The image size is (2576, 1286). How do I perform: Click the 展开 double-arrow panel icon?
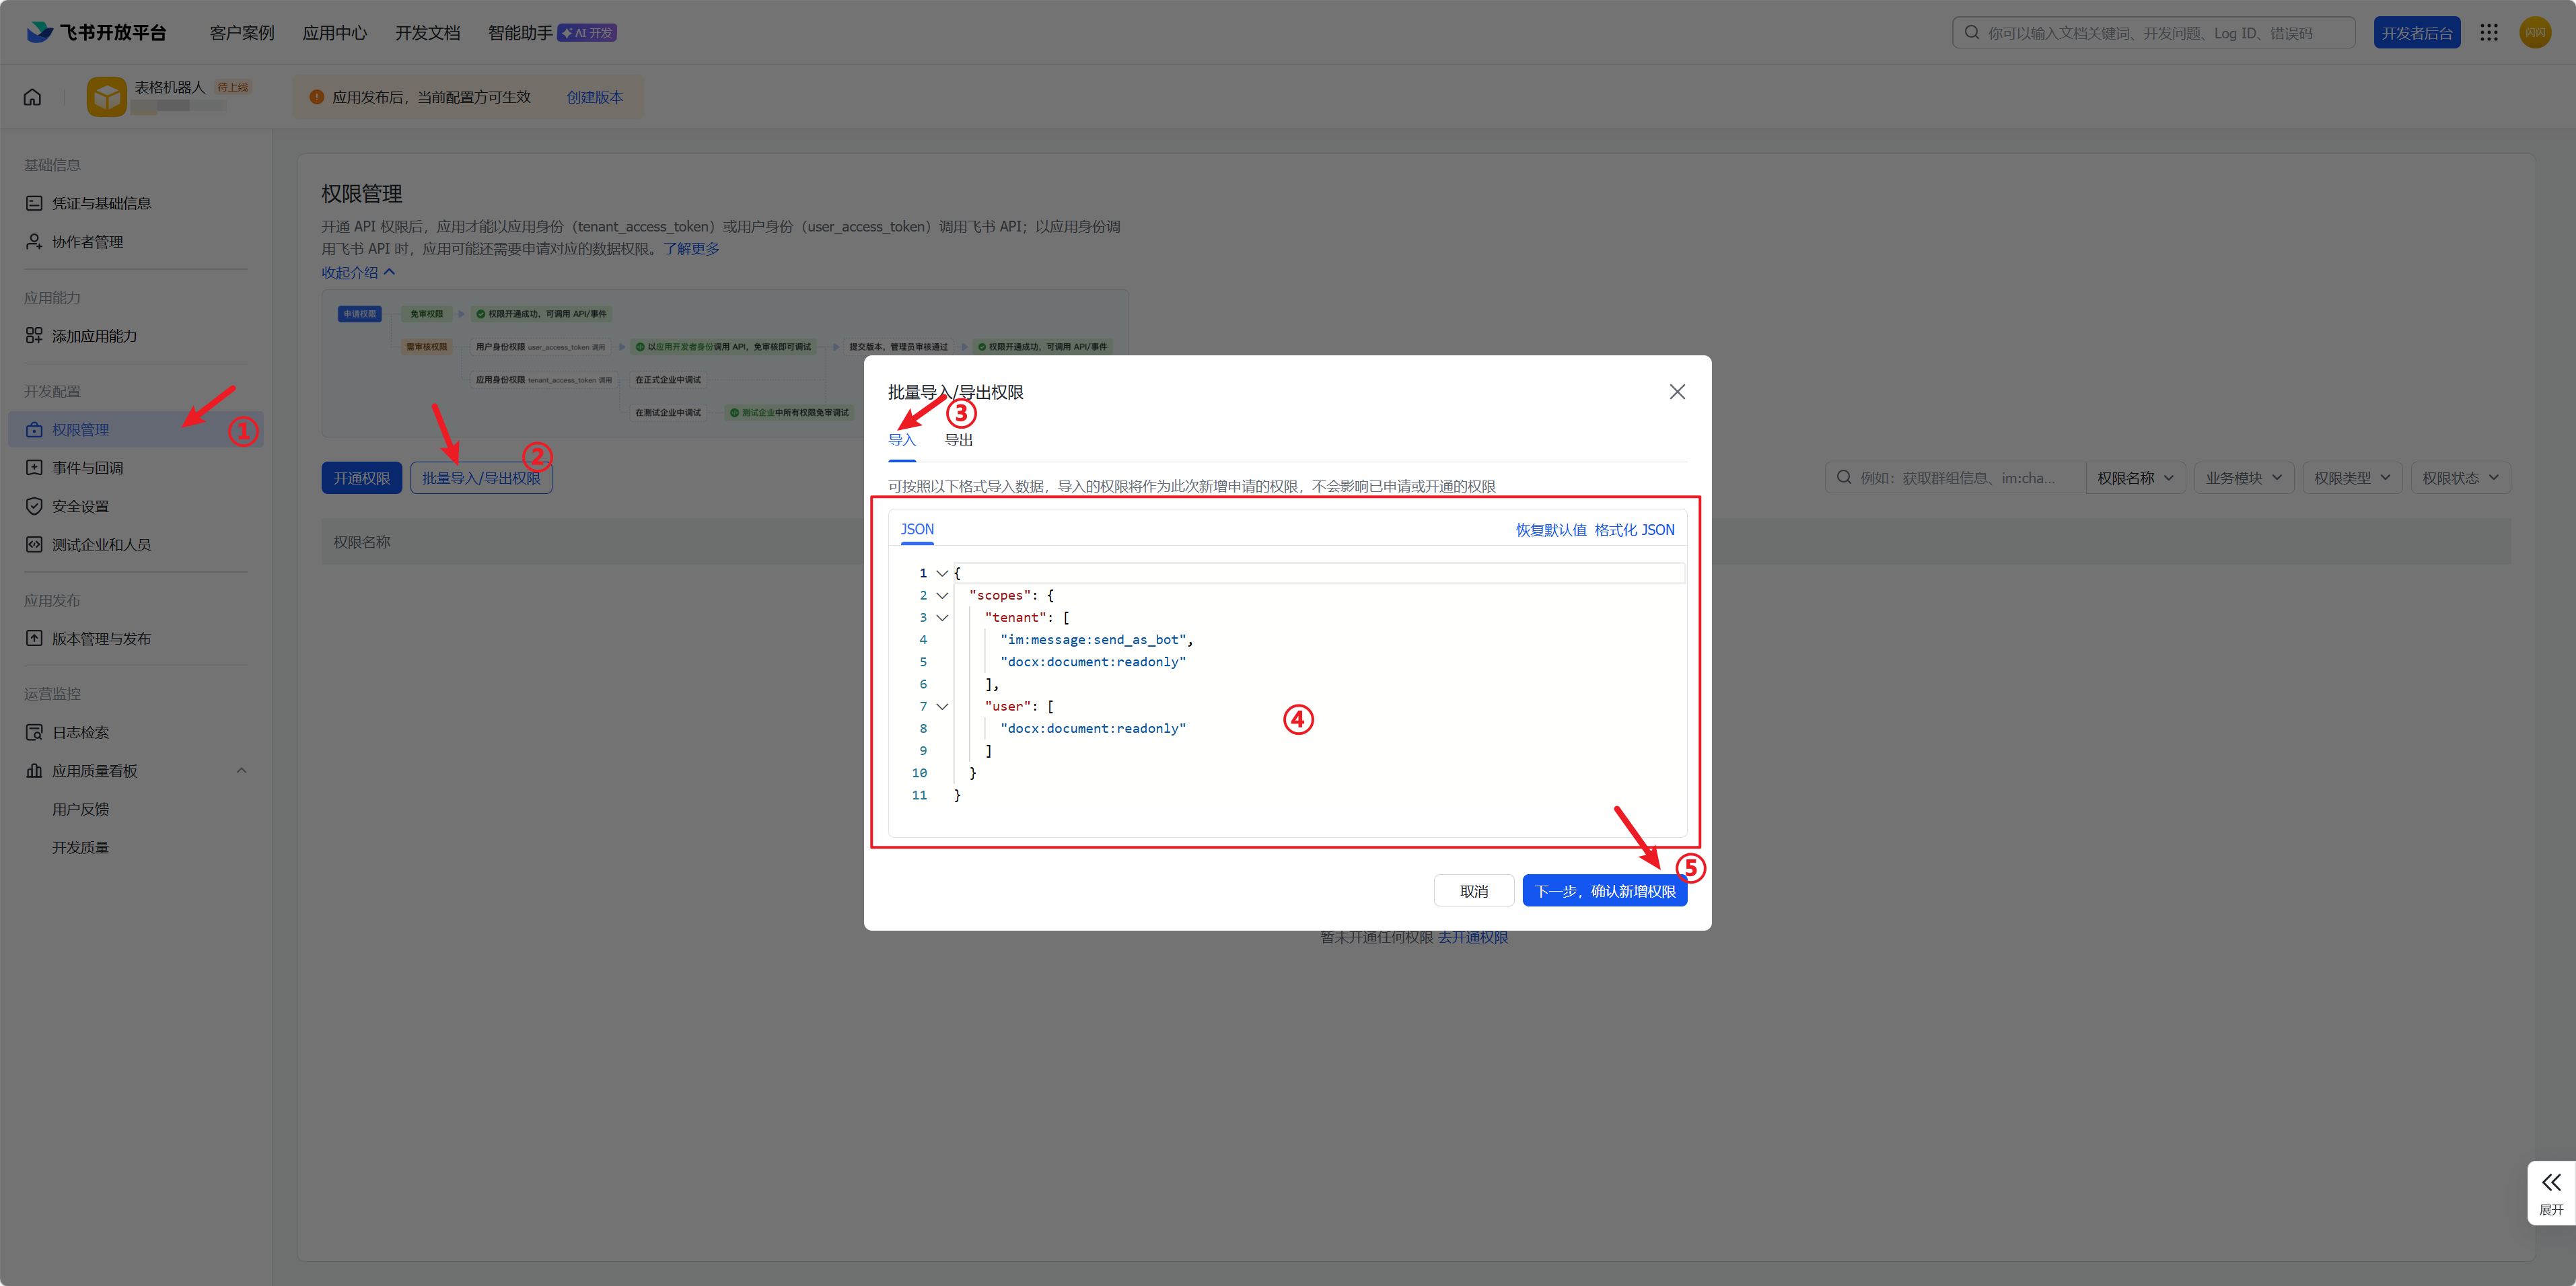tap(2551, 1183)
